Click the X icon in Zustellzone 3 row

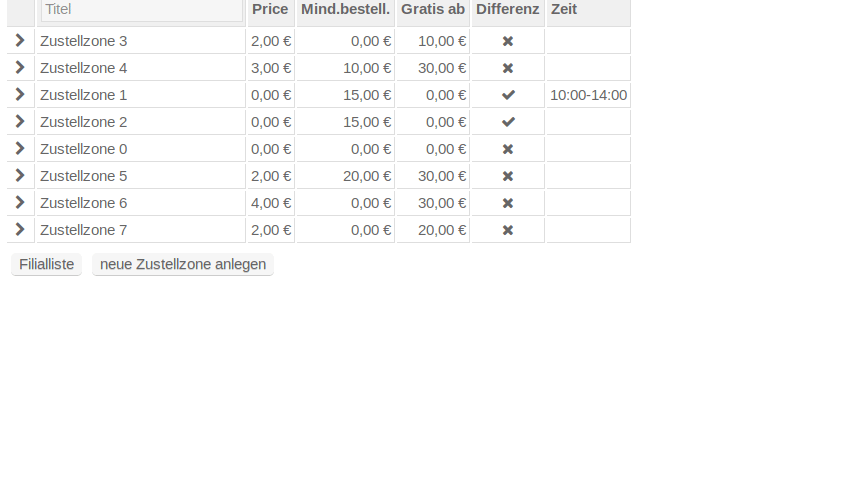[508, 41]
